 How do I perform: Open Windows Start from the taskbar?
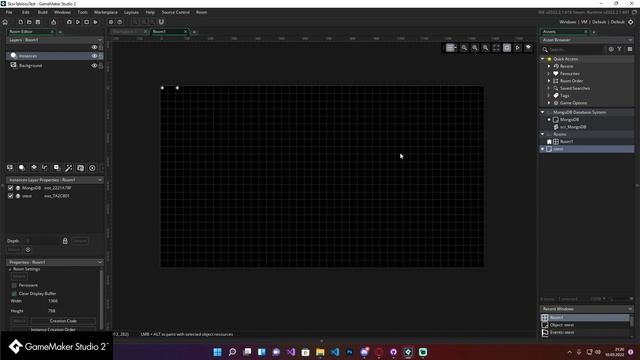pos(218,352)
